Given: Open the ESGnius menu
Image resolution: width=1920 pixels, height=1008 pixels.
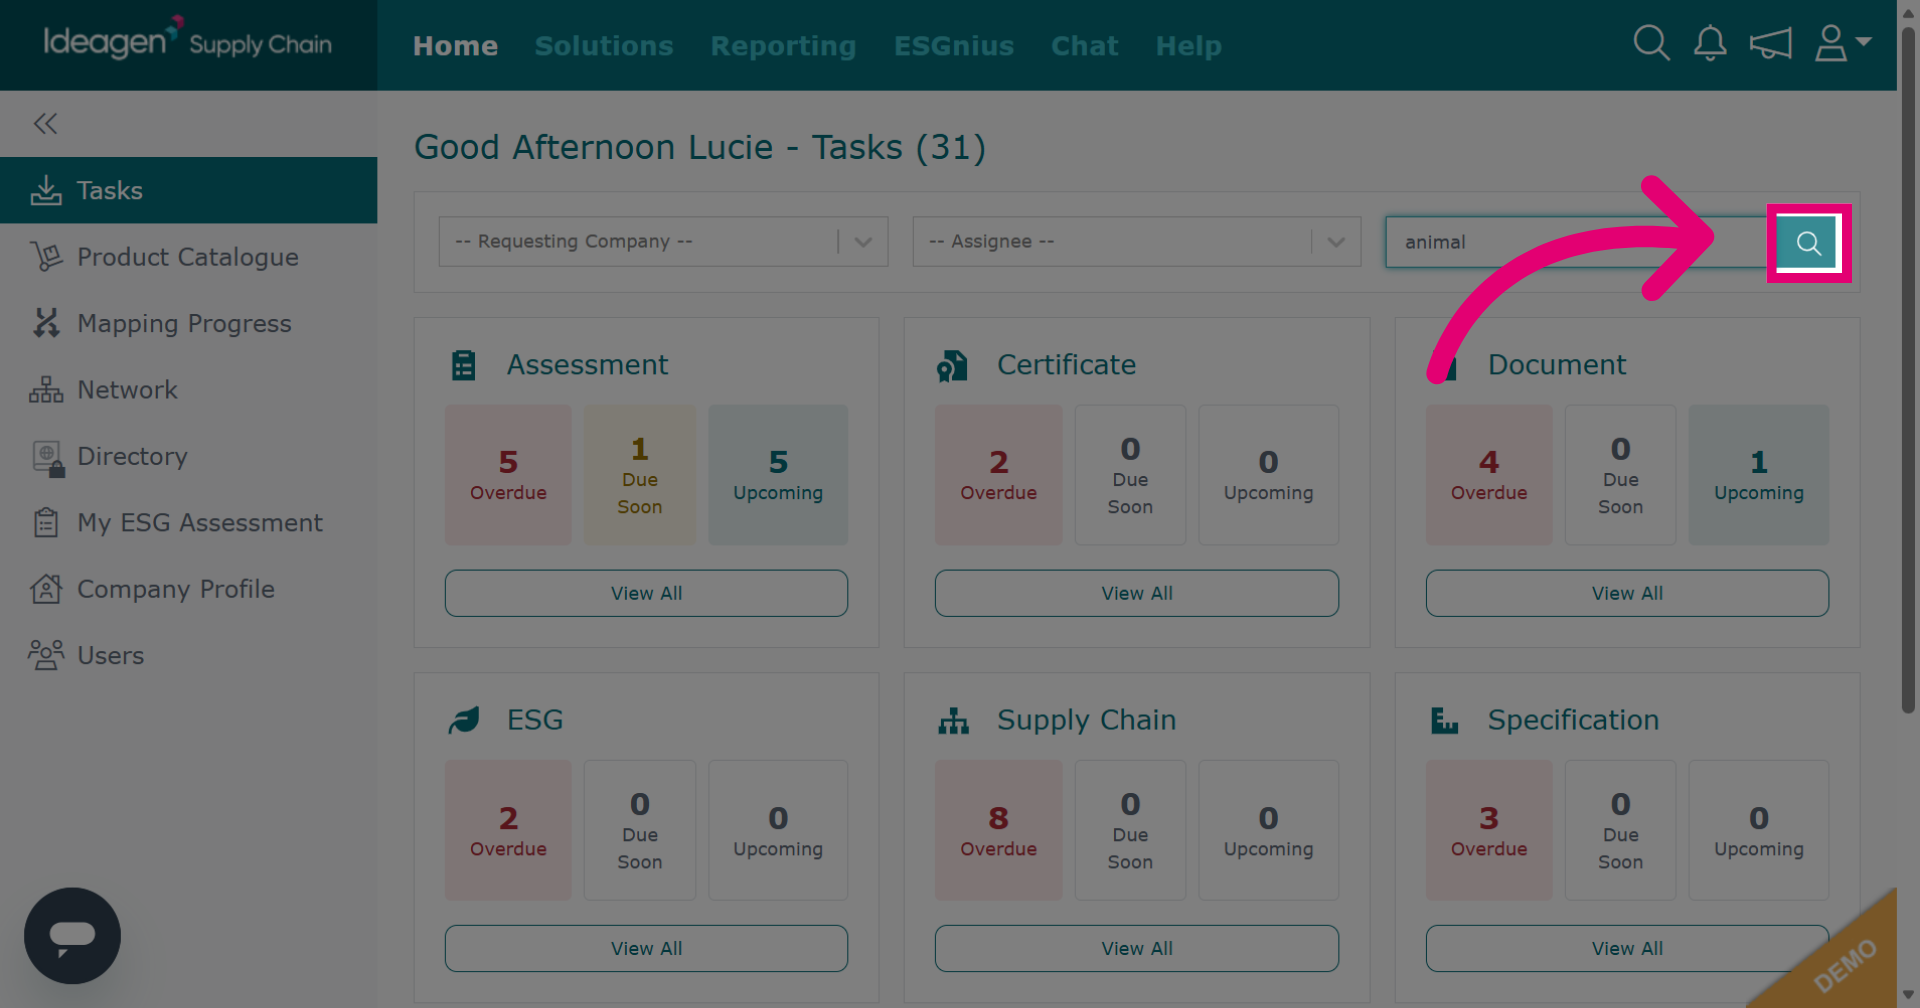Looking at the screenshot, I should (954, 46).
